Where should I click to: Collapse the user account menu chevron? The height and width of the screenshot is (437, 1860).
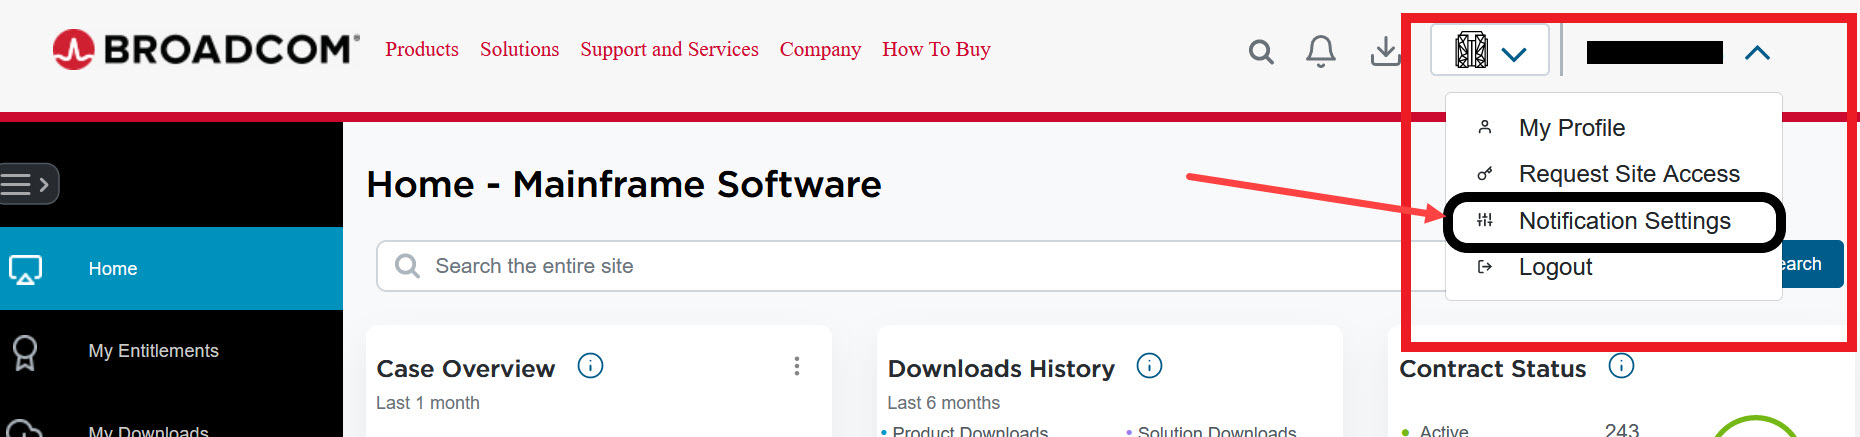click(x=1757, y=53)
